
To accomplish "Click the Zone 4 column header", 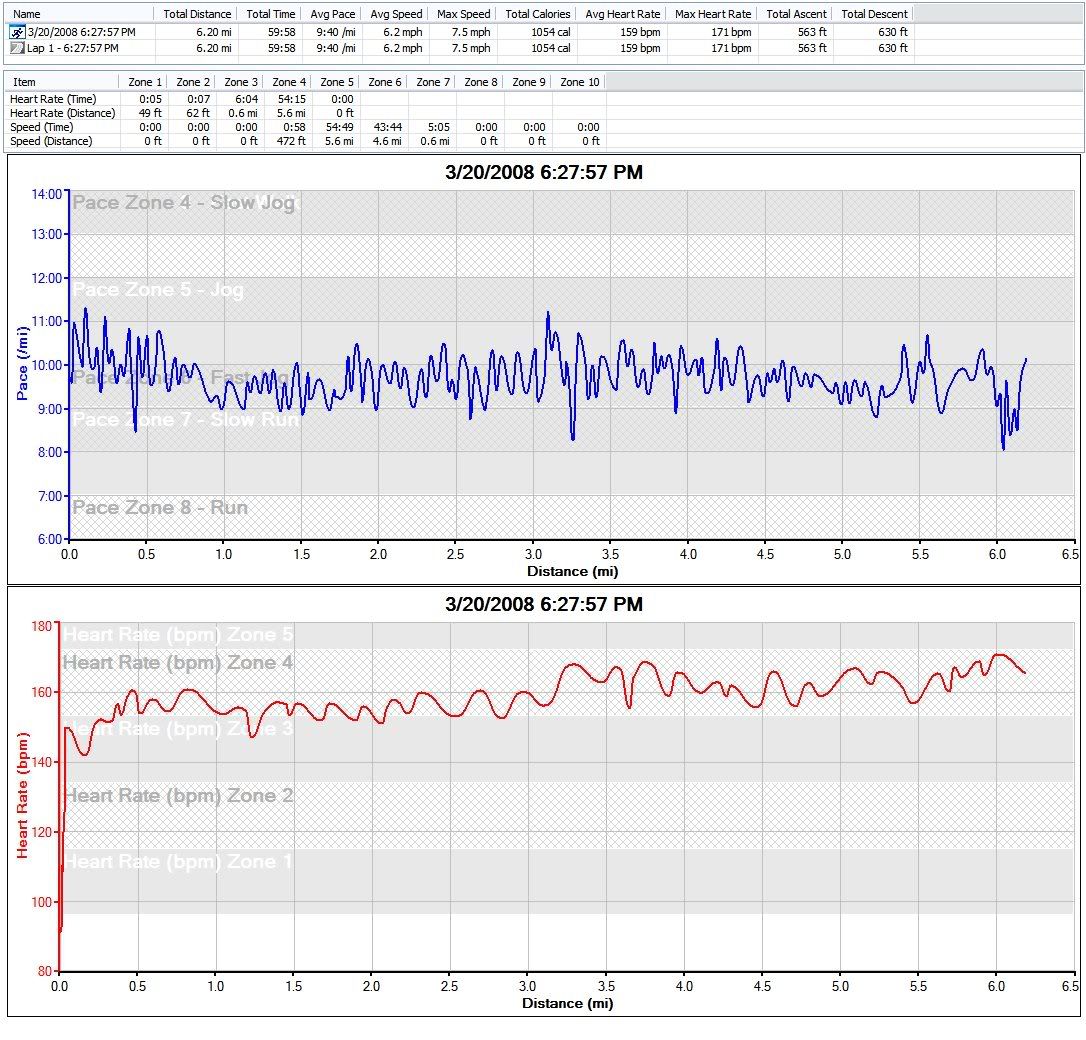I will pyautogui.click(x=290, y=82).
